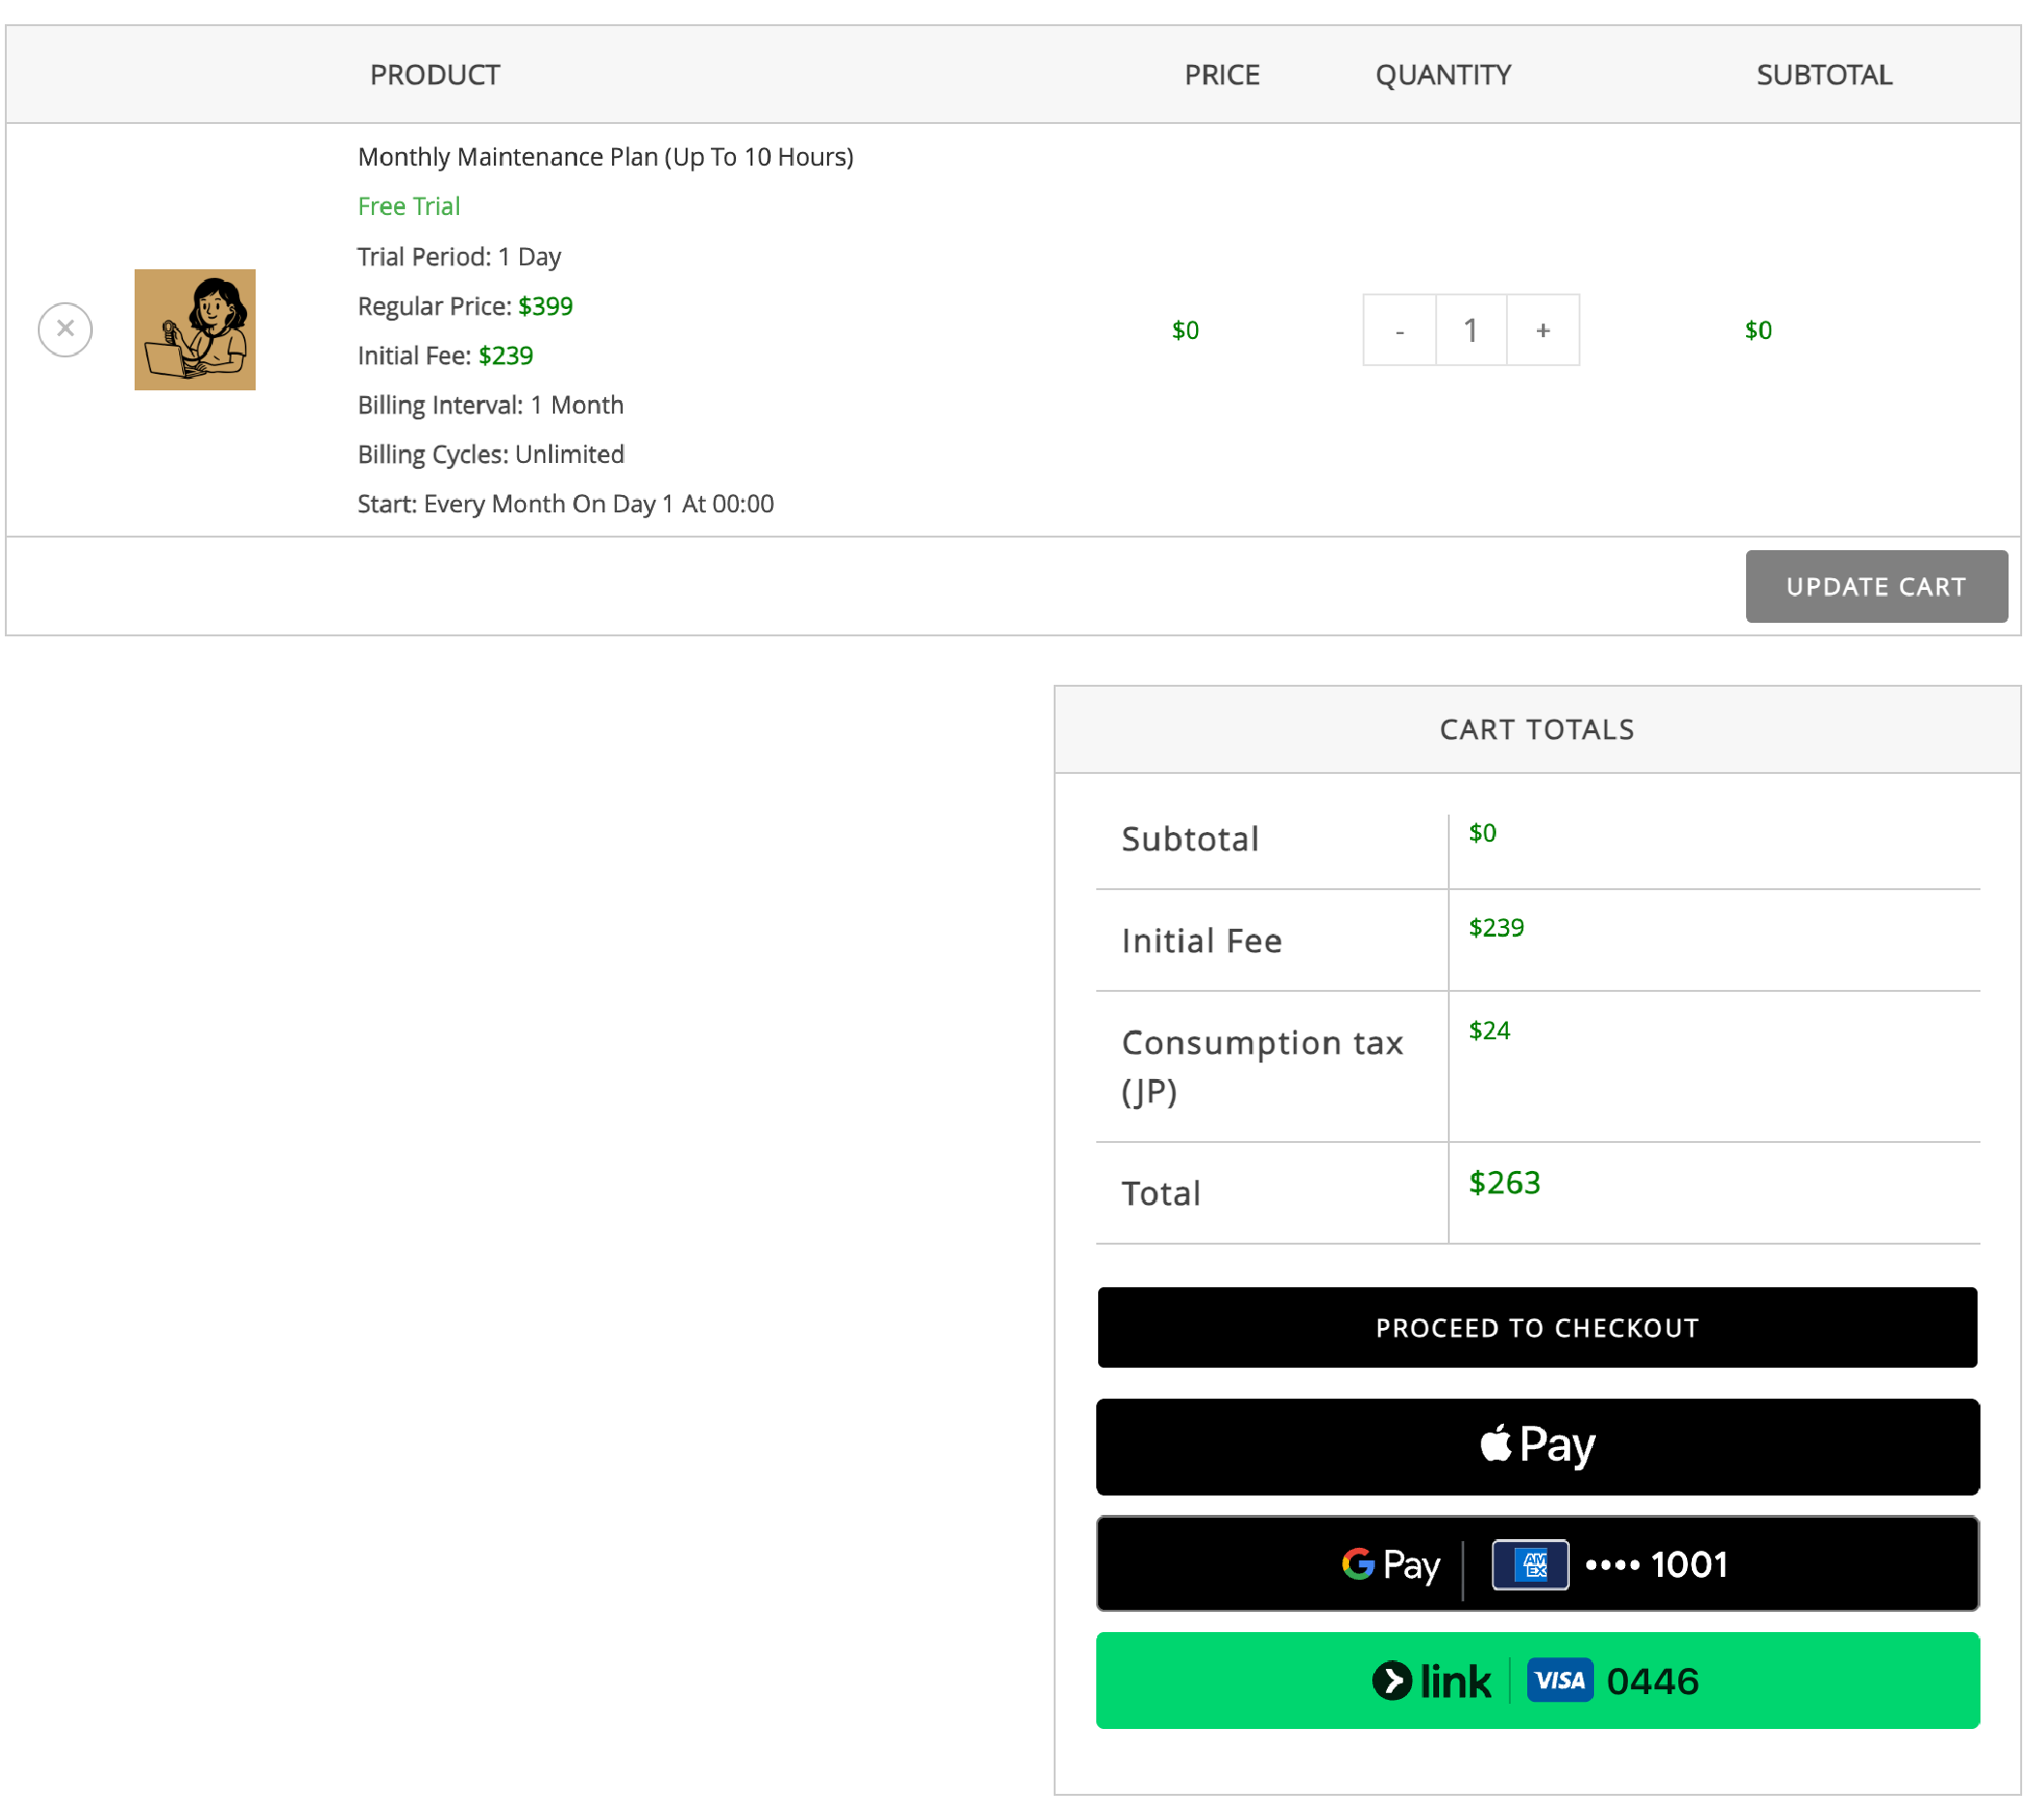Decrease quantity with the minus button

(x=1398, y=330)
